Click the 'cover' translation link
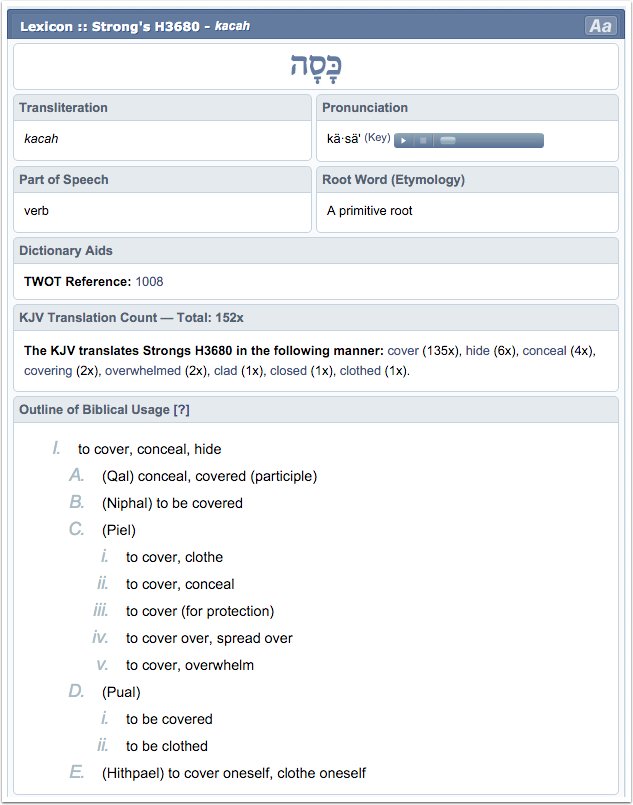The image size is (633, 805). [x=403, y=351]
